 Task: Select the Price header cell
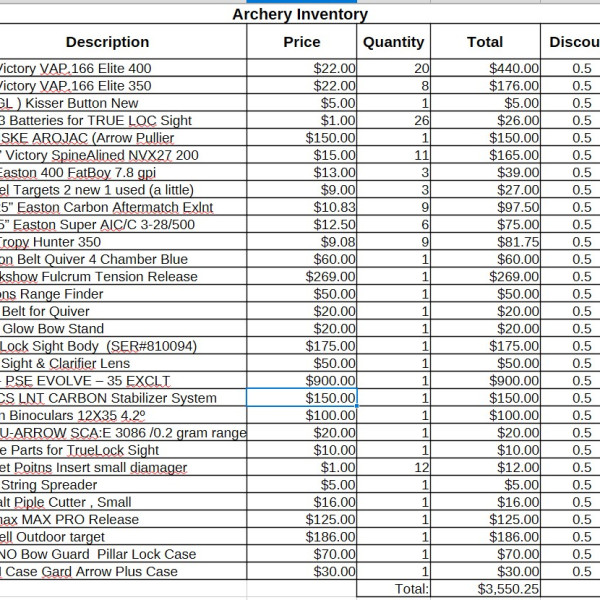click(x=302, y=42)
